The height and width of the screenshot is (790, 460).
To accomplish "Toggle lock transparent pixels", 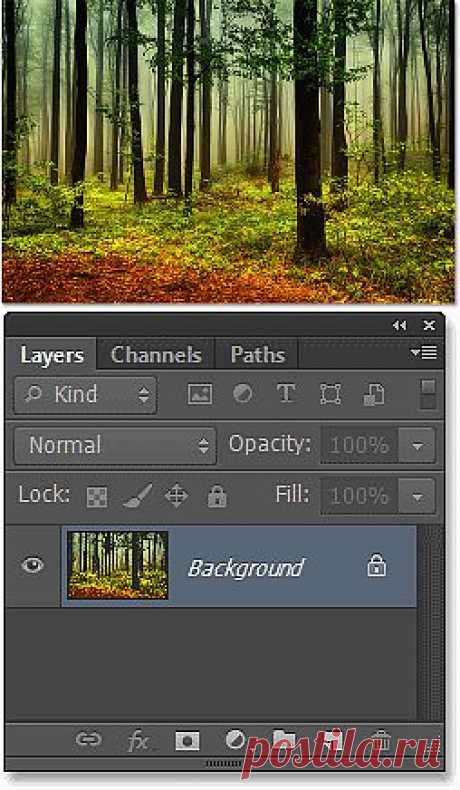I will click(97, 496).
